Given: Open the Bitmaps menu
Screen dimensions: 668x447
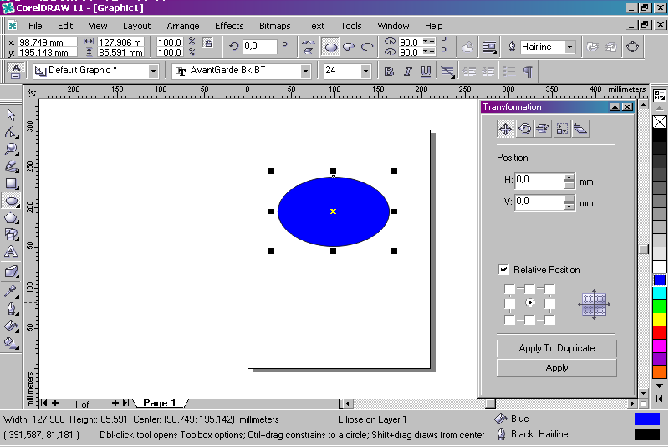Looking at the screenshot, I should click(275, 26).
